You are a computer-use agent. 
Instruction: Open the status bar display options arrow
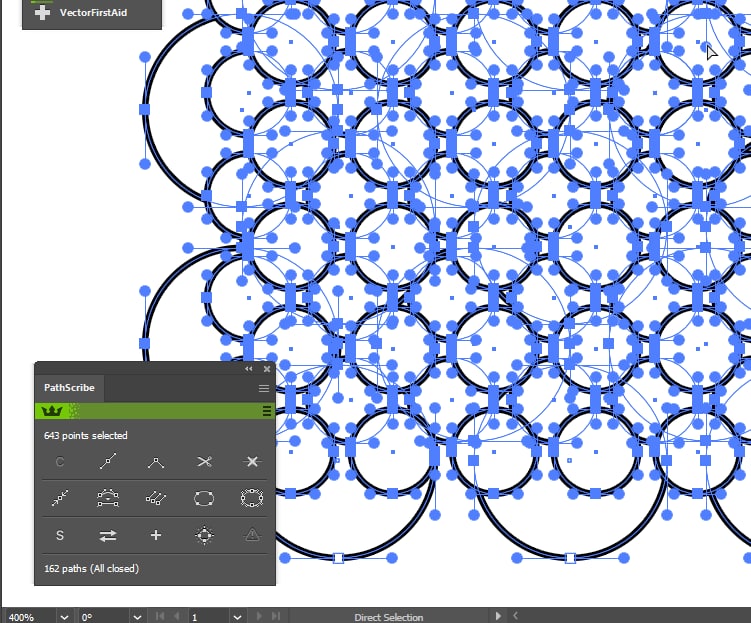tap(498, 616)
